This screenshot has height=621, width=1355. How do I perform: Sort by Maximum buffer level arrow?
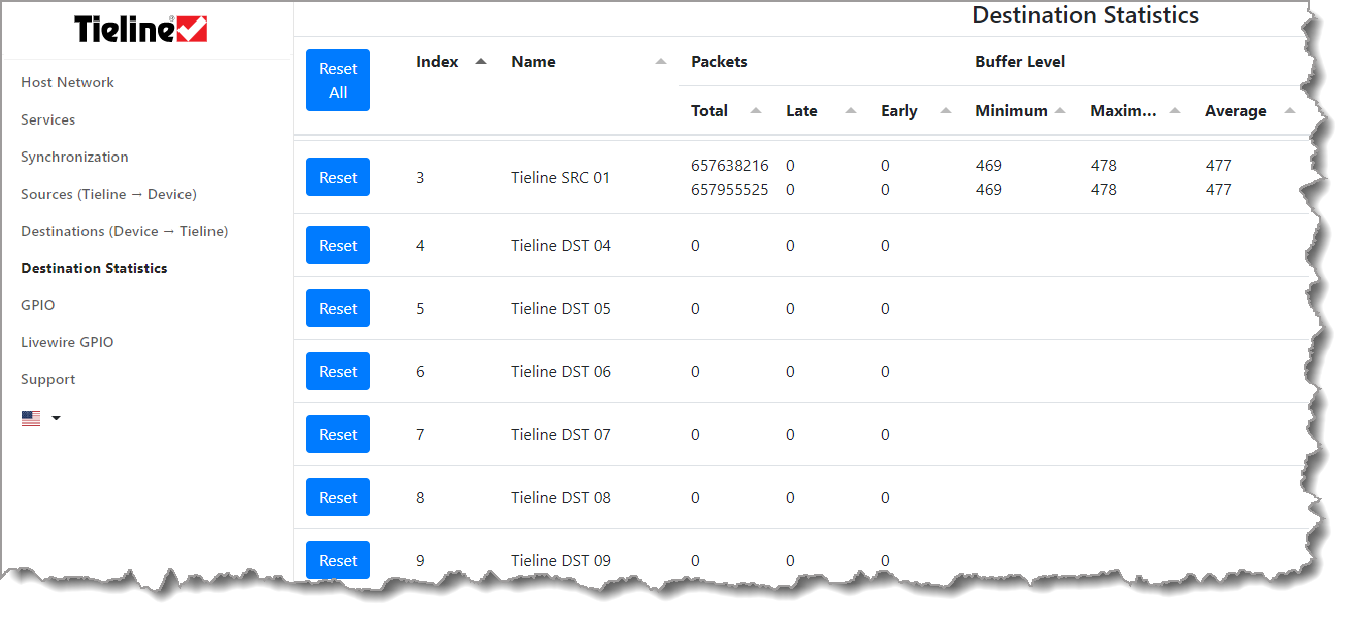point(1175,111)
